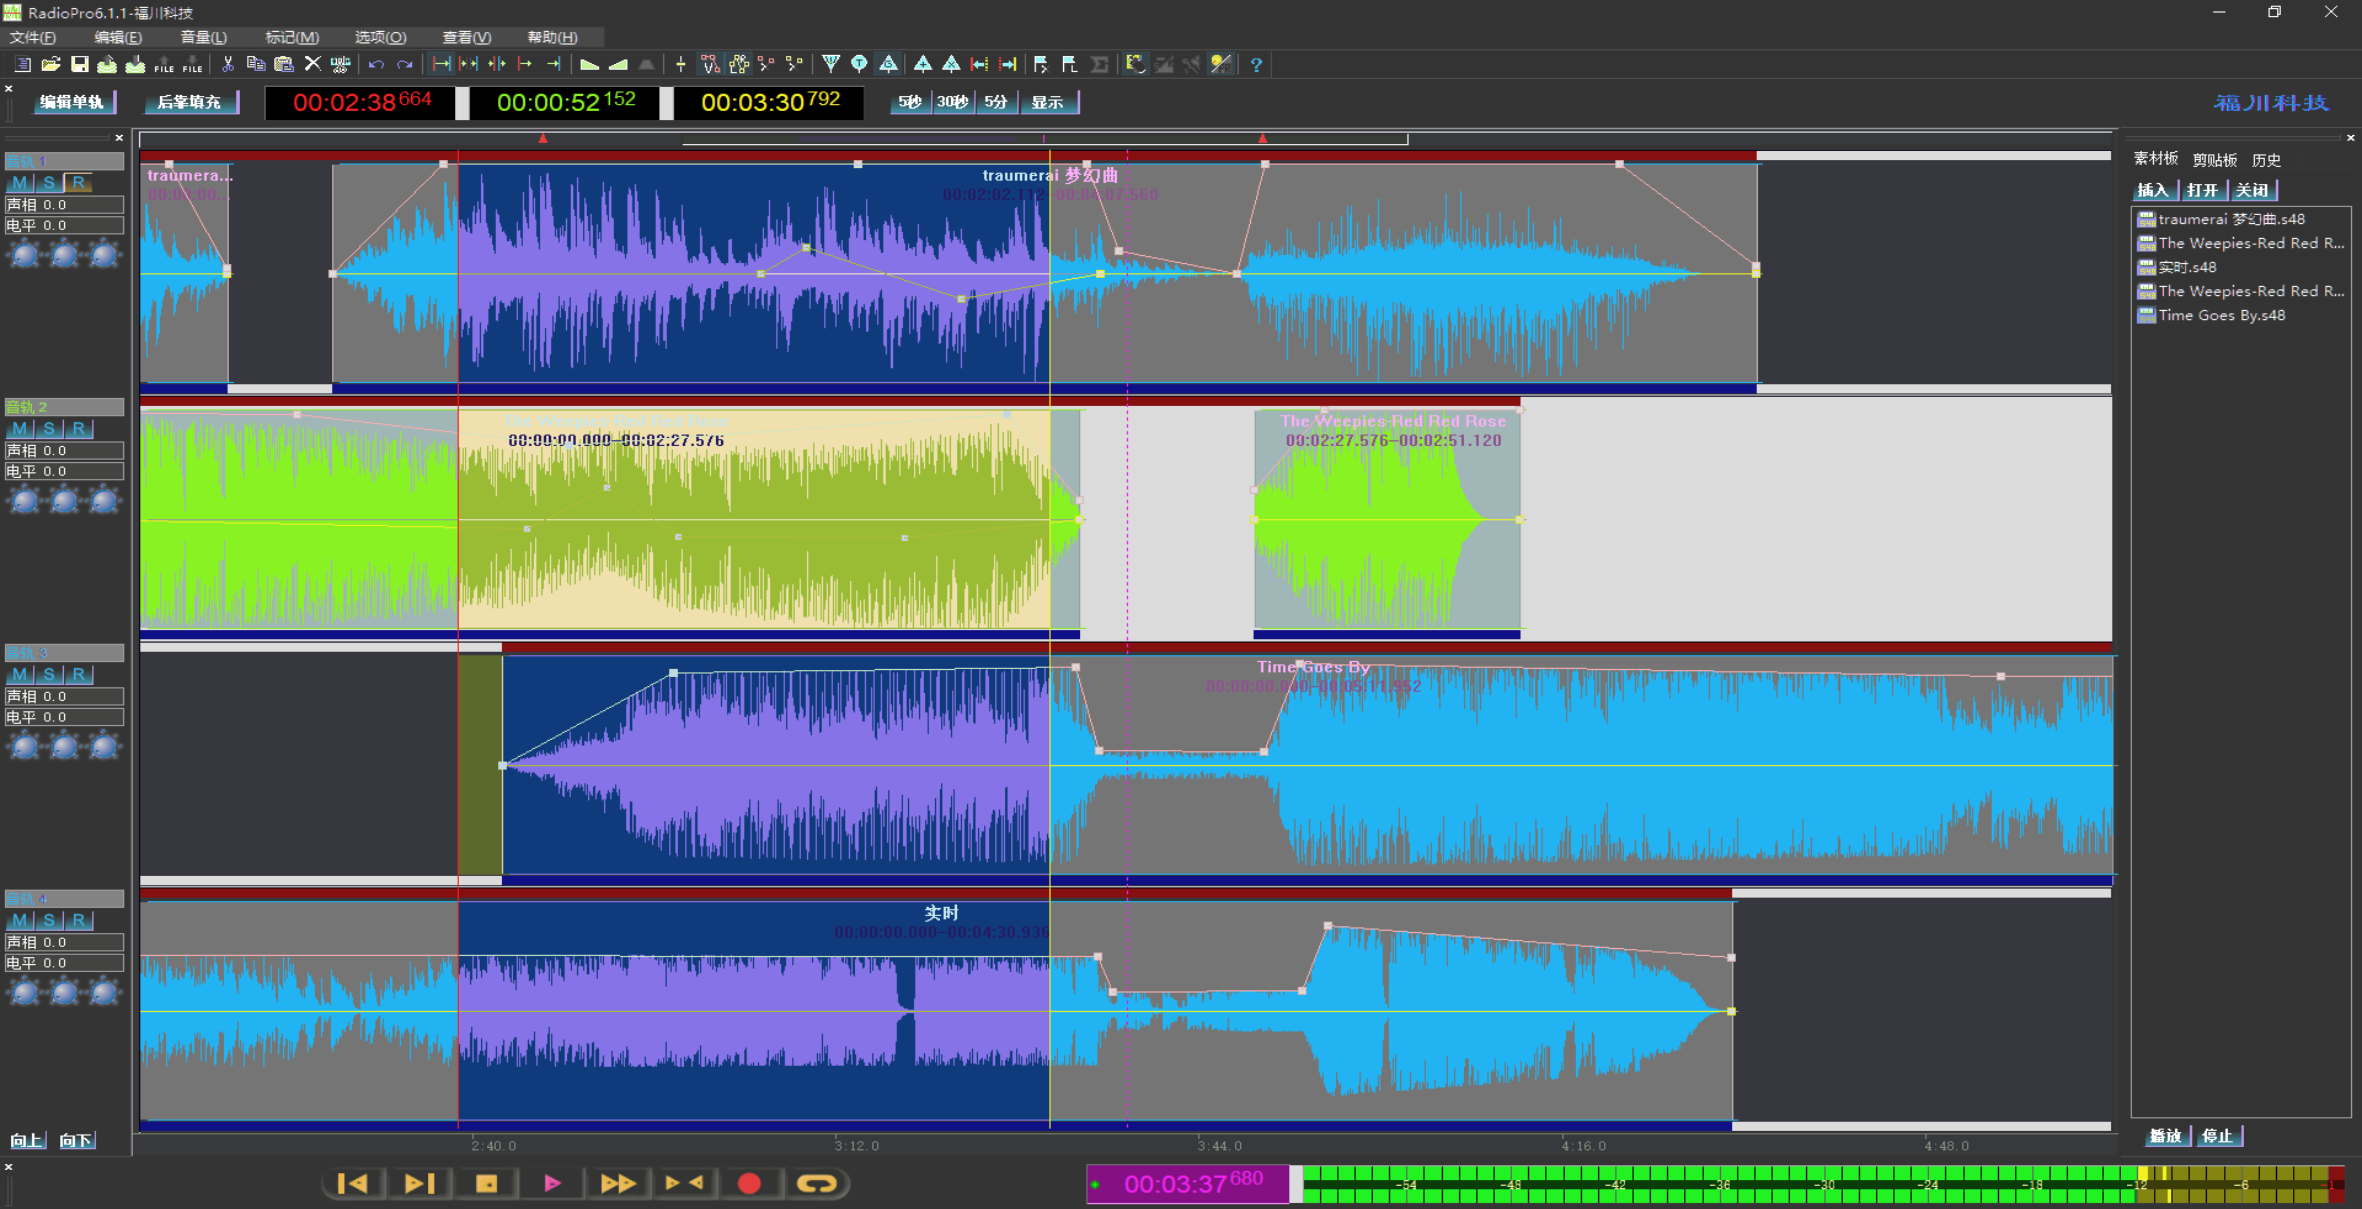Click the 播放 preview button
This screenshot has height=1209, width=2362.
coord(2166,1136)
